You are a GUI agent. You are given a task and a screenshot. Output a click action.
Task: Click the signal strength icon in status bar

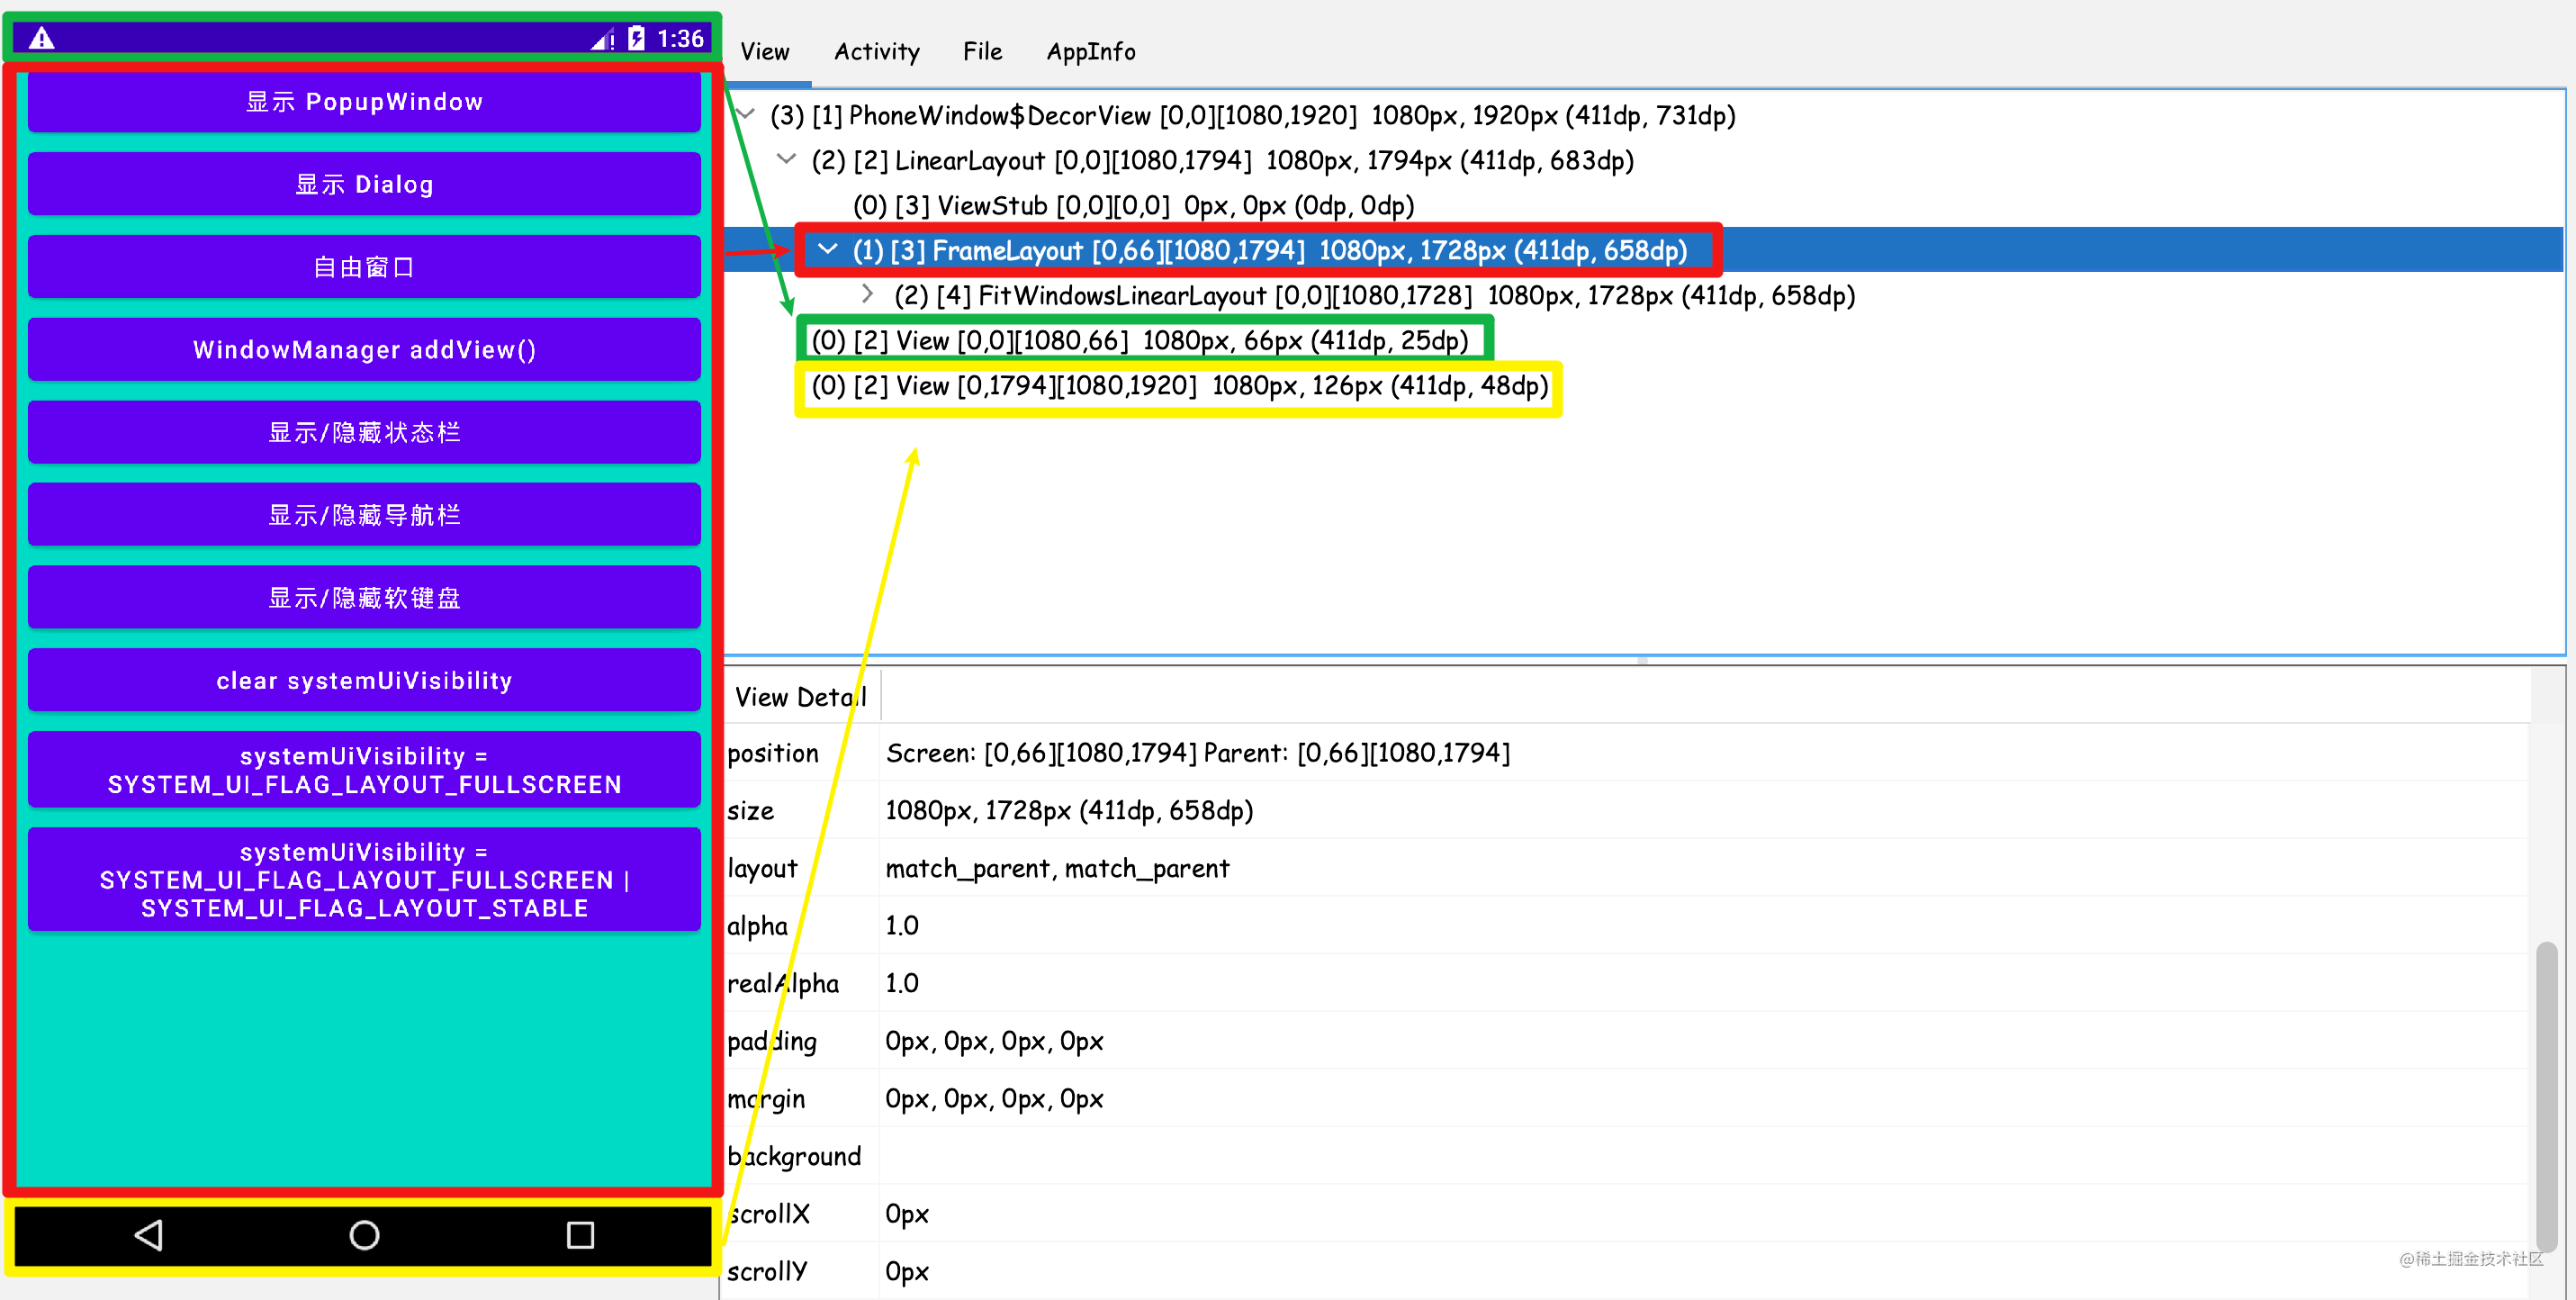click(602, 39)
